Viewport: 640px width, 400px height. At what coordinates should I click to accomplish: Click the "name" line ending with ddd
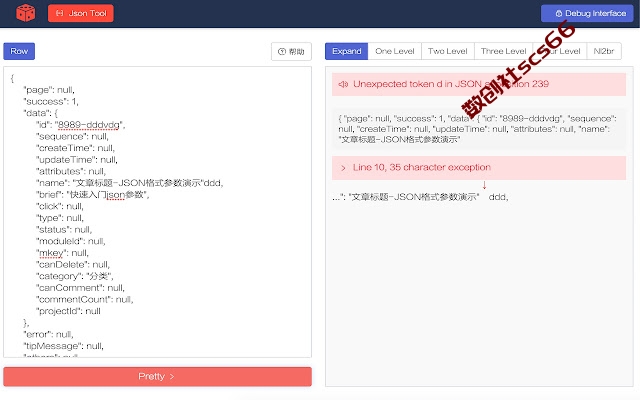click(x=130, y=183)
